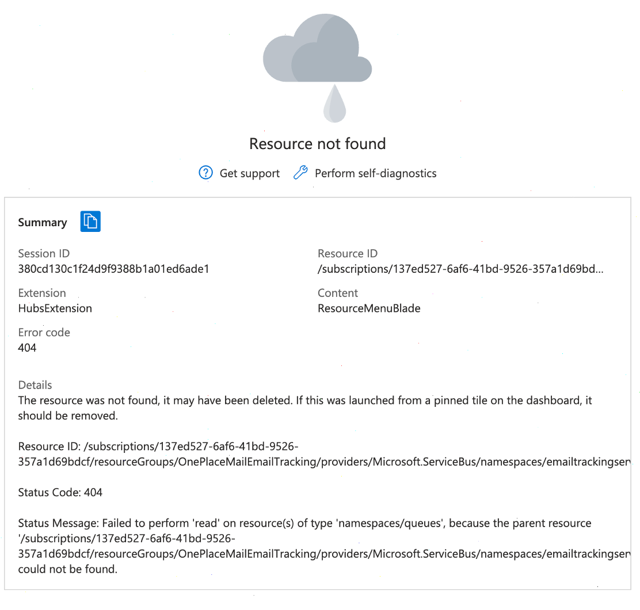640x610 pixels.
Task: Select the Session ID value 380cd130c1f24d9f9388b1a01ed6ade1
Action: tap(113, 269)
